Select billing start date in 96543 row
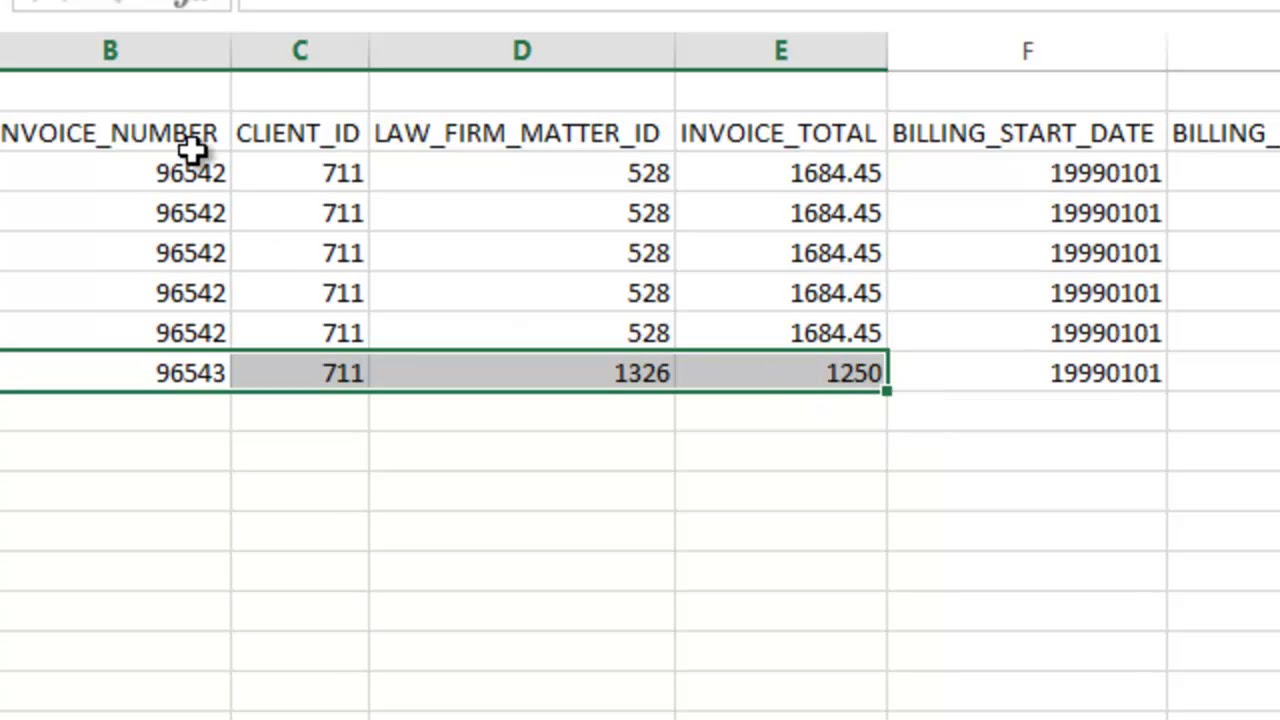This screenshot has width=1280, height=720. (1027, 373)
